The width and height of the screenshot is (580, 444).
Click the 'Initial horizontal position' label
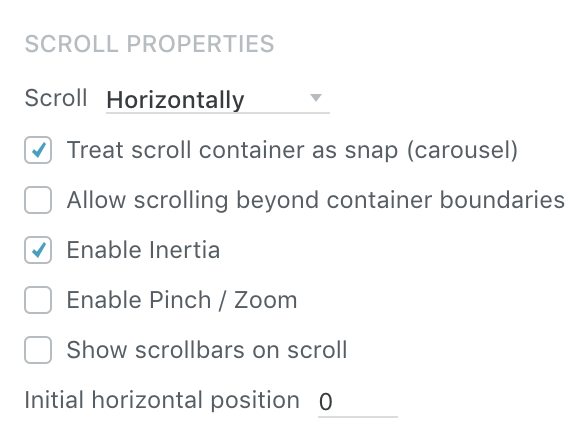coord(162,401)
